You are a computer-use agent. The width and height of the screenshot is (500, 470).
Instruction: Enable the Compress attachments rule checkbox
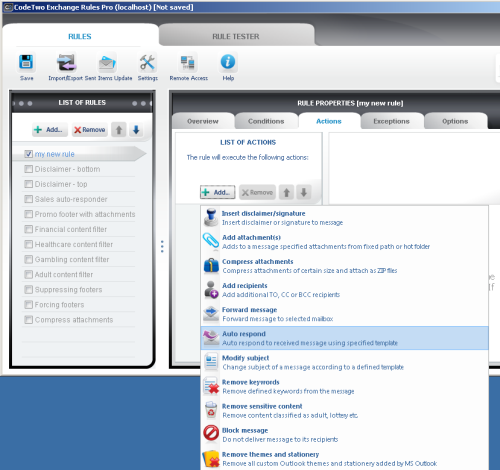[28, 320]
